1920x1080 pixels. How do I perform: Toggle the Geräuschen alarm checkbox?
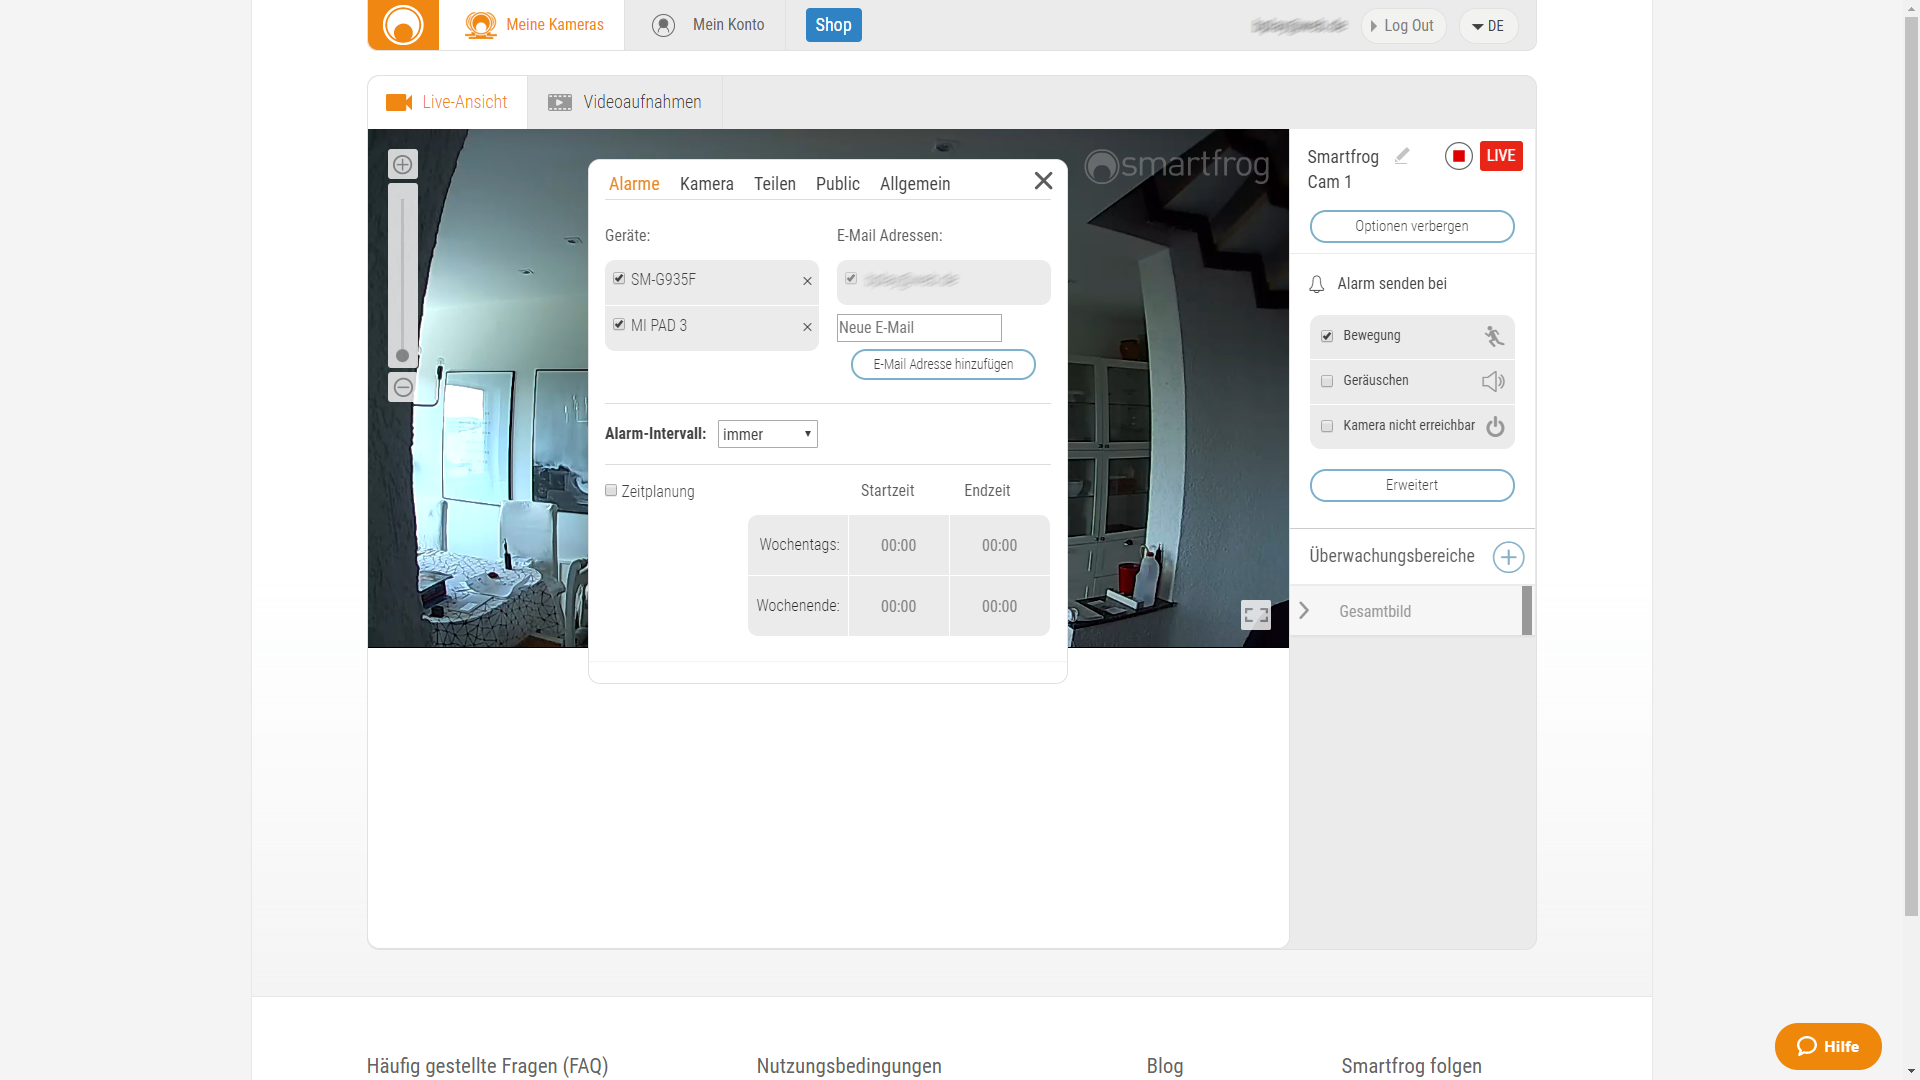(1327, 381)
